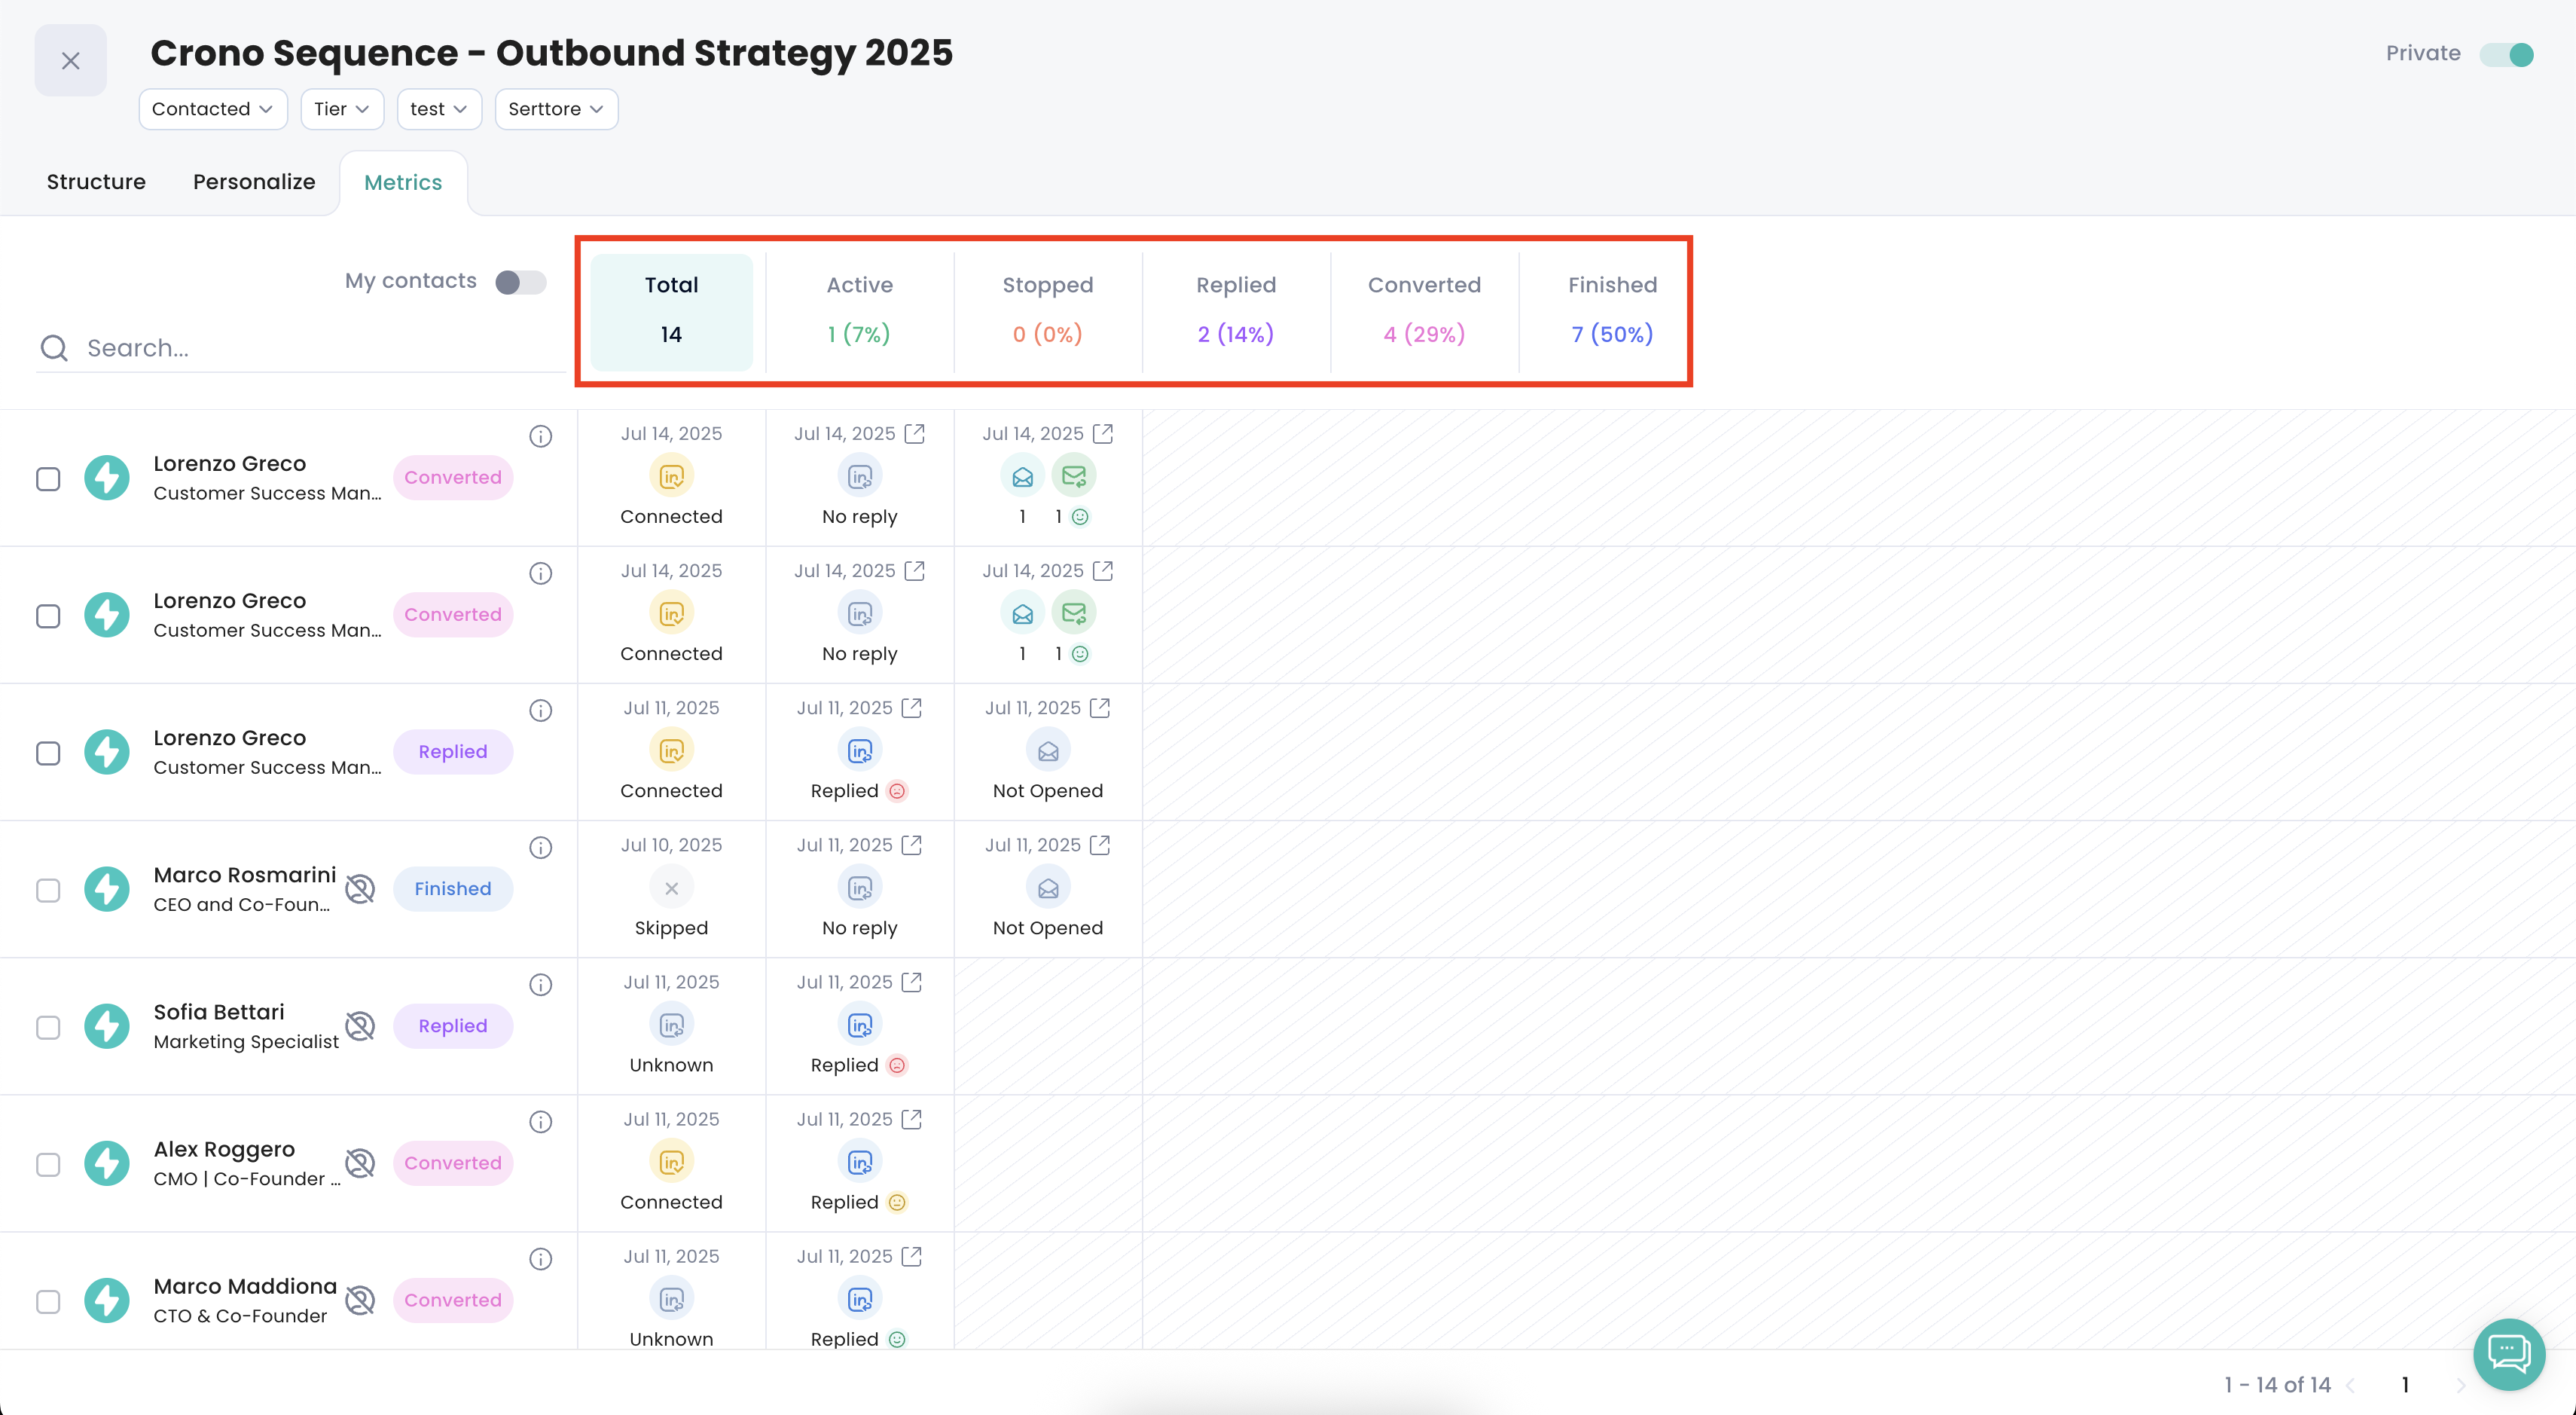The height and width of the screenshot is (1415, 2576).
Task: Toggle the My contacts switch
Action: pyautogui.click(x=520, y=282)
